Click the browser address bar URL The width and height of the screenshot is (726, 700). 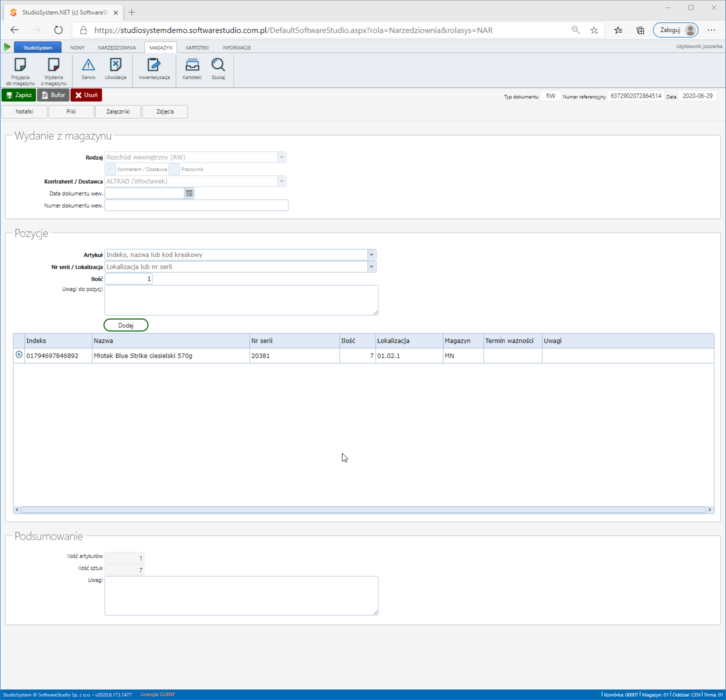(294, 30)
